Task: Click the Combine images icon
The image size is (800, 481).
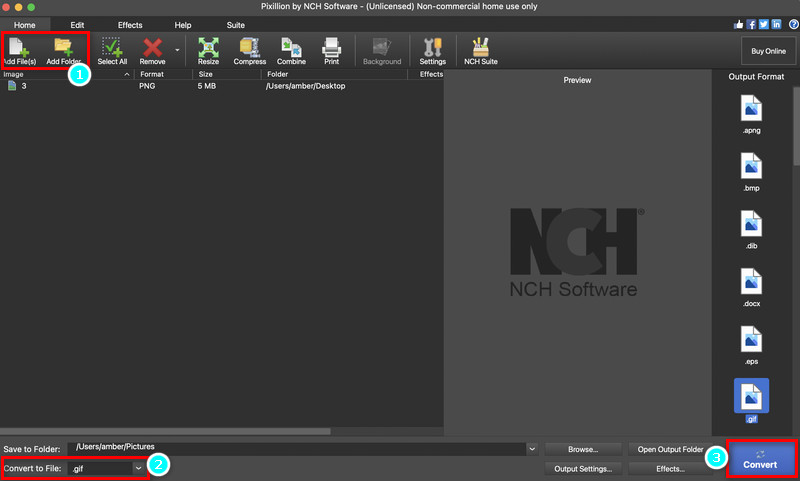Action: click(291, 51)
